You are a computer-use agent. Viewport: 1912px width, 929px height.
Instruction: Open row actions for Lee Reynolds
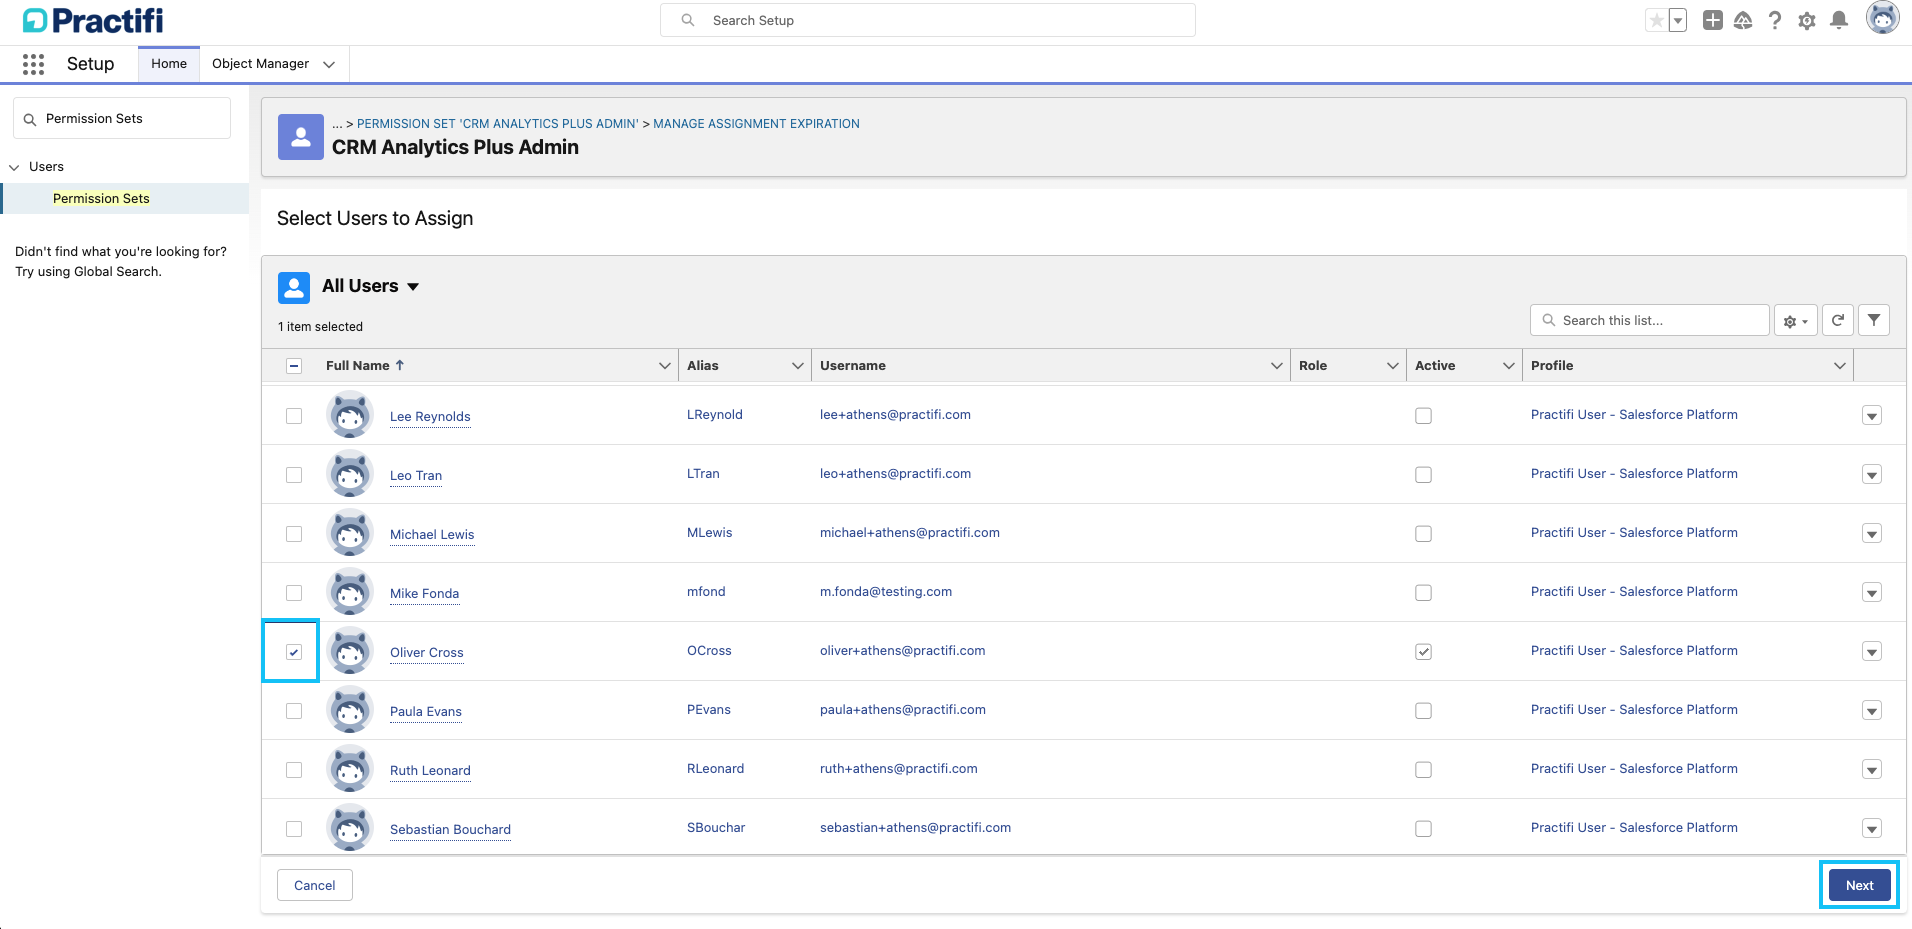(1872, 416)
